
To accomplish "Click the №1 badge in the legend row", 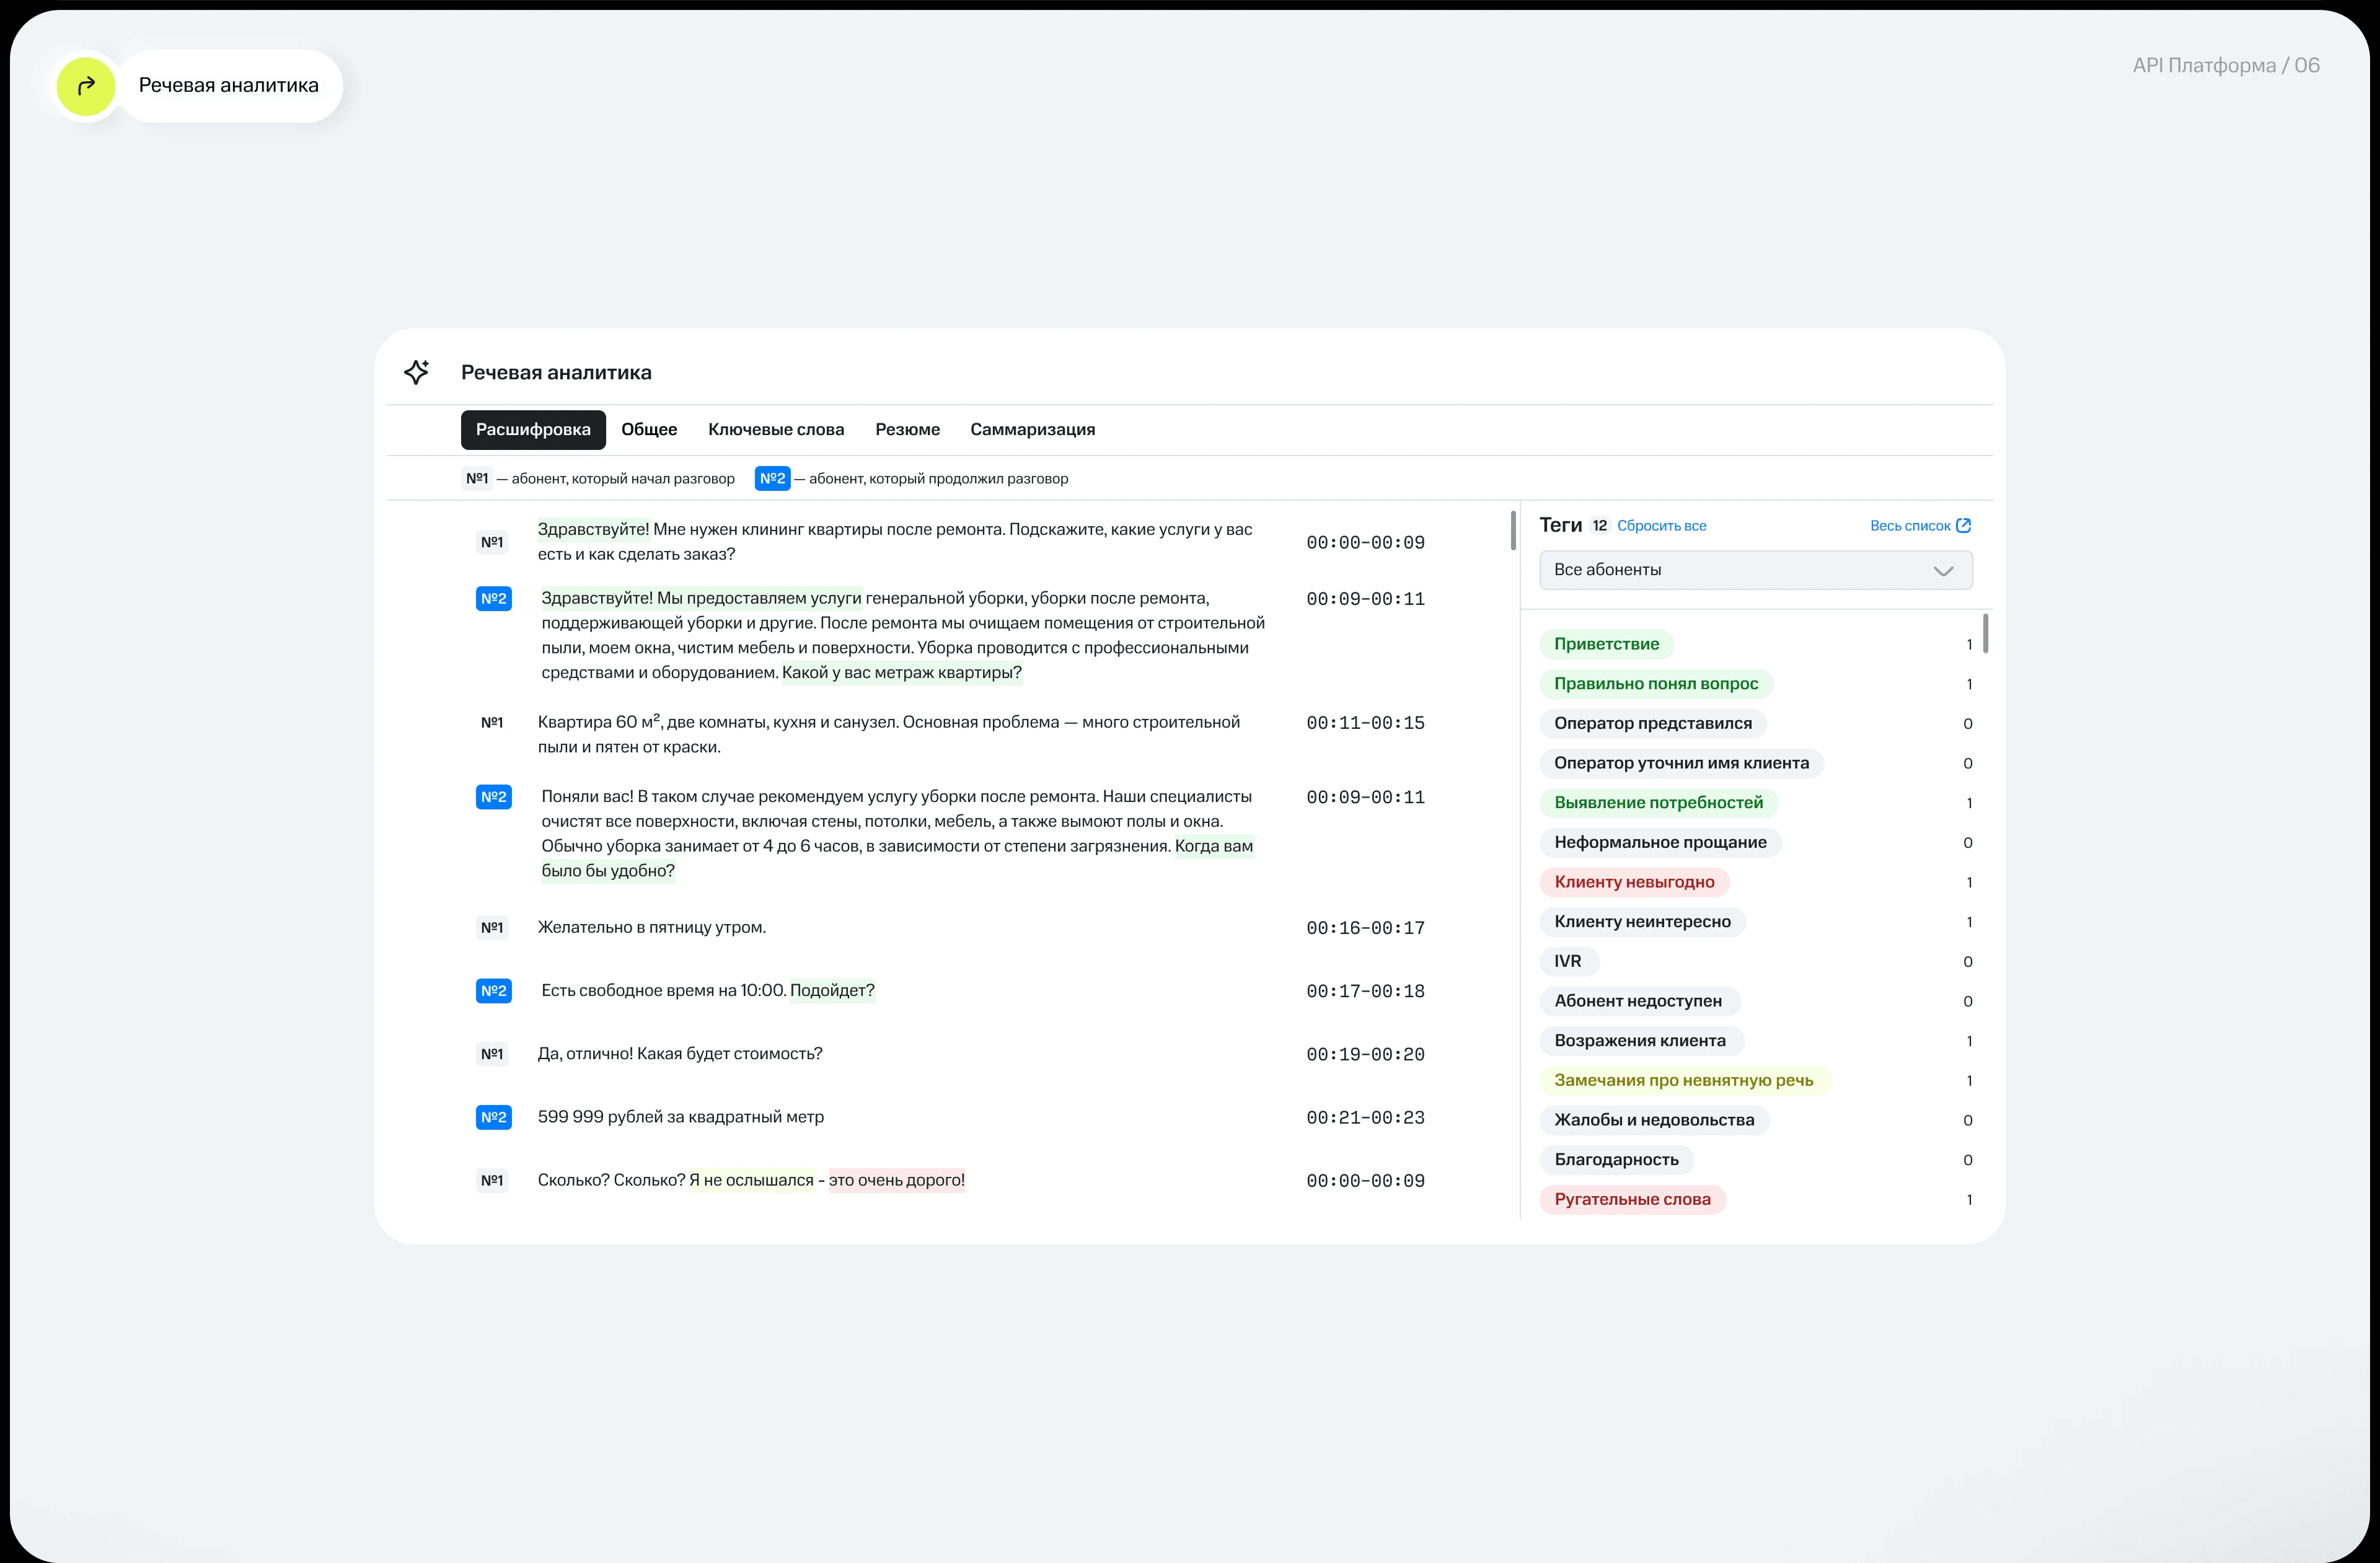I will click(477, 478).
